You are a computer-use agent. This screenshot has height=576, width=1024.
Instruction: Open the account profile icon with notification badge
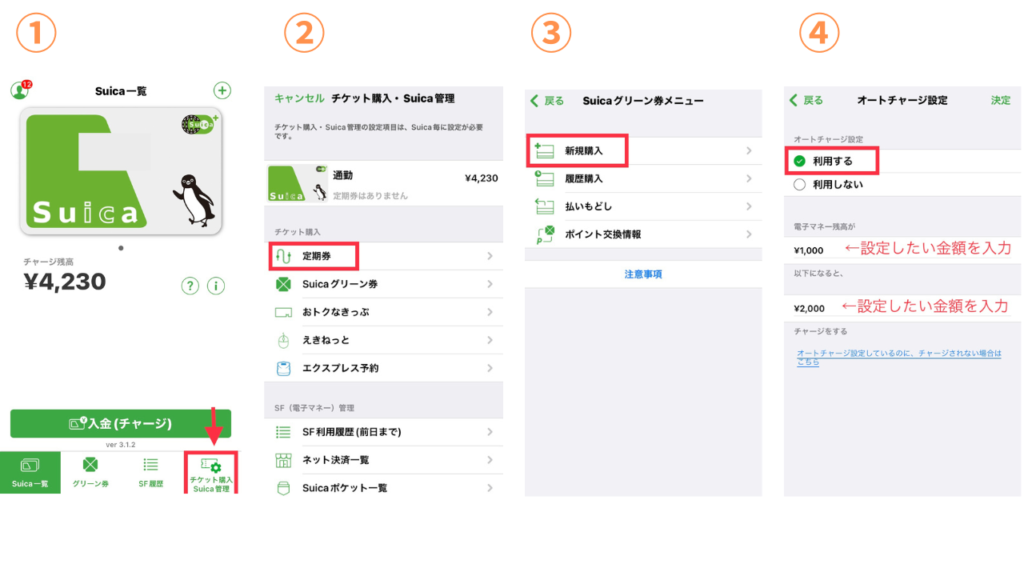20,89
